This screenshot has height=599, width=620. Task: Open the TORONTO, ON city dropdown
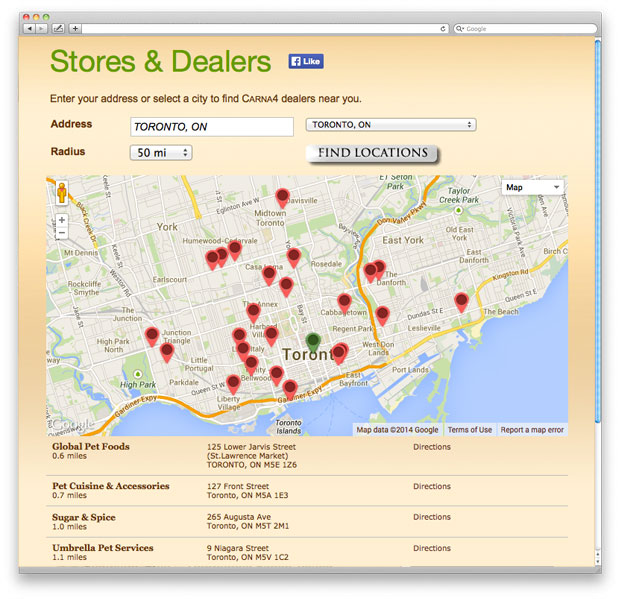pyautogui.click(x=391, y=125)
